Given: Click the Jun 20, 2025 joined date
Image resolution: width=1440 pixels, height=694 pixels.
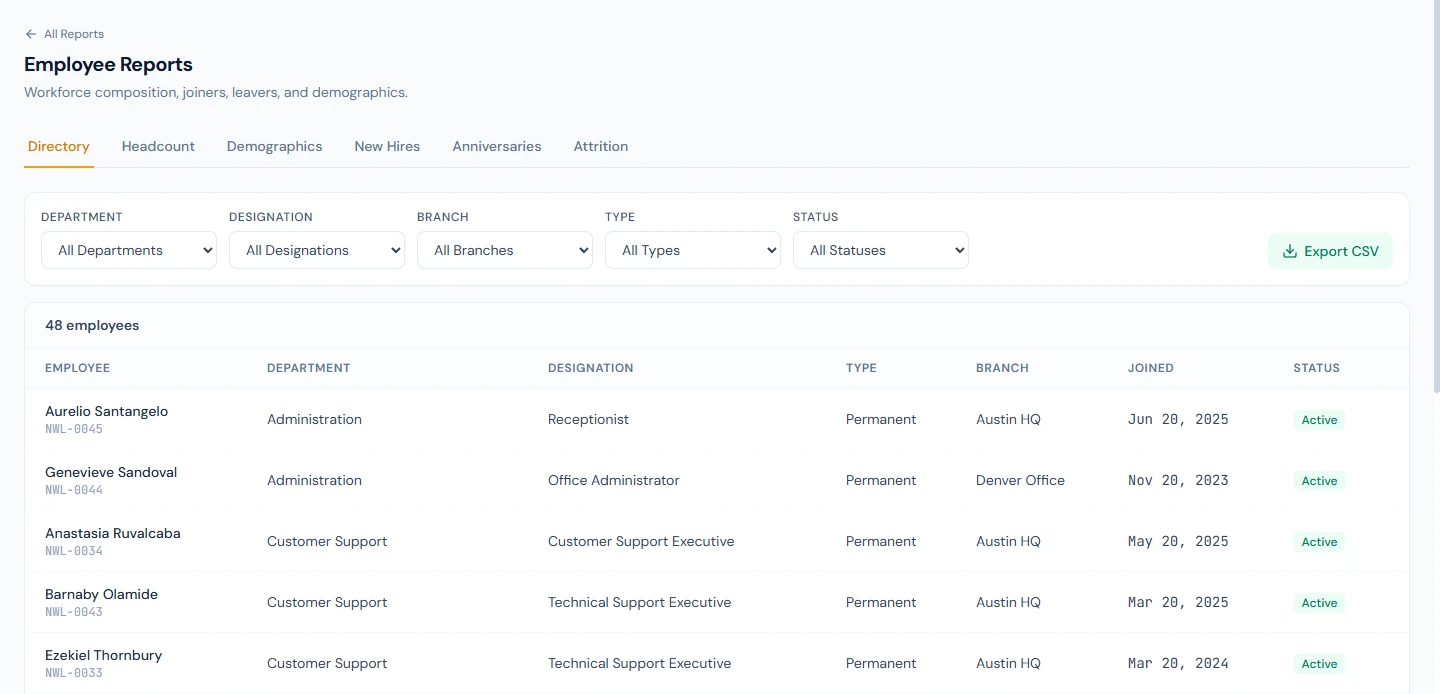Looking at the screenshot, I should pos(1178,419).
